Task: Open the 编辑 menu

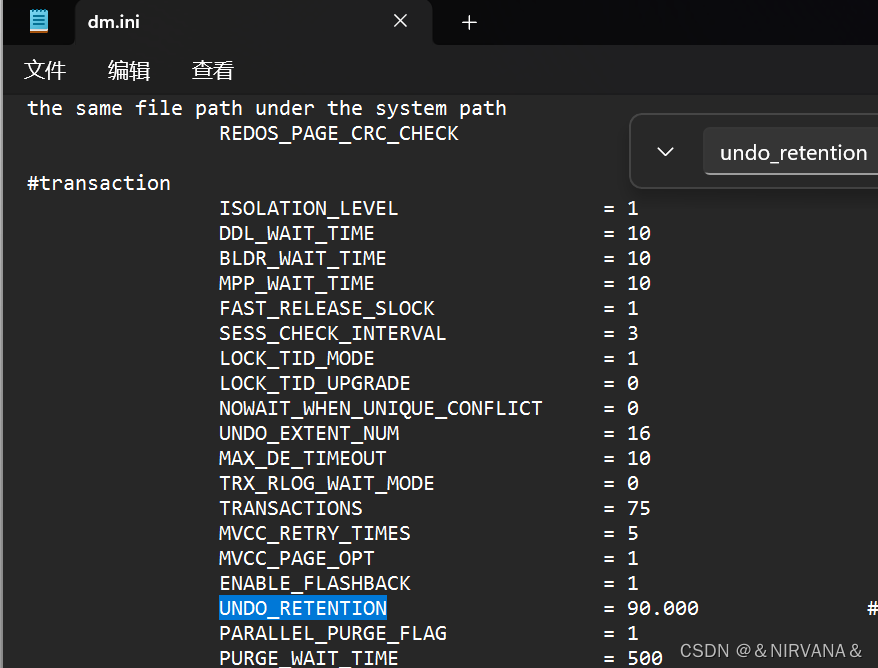Action: (x=129, y=71)
